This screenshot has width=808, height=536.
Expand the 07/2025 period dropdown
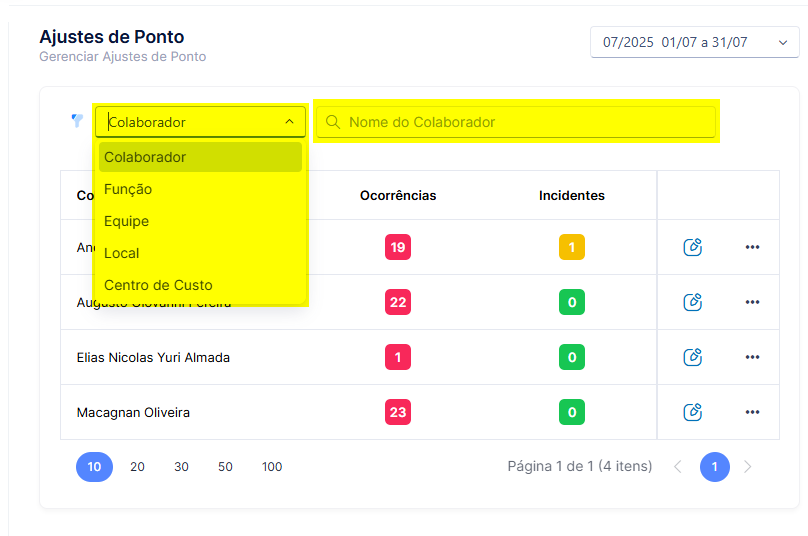(x=695, y=42)
